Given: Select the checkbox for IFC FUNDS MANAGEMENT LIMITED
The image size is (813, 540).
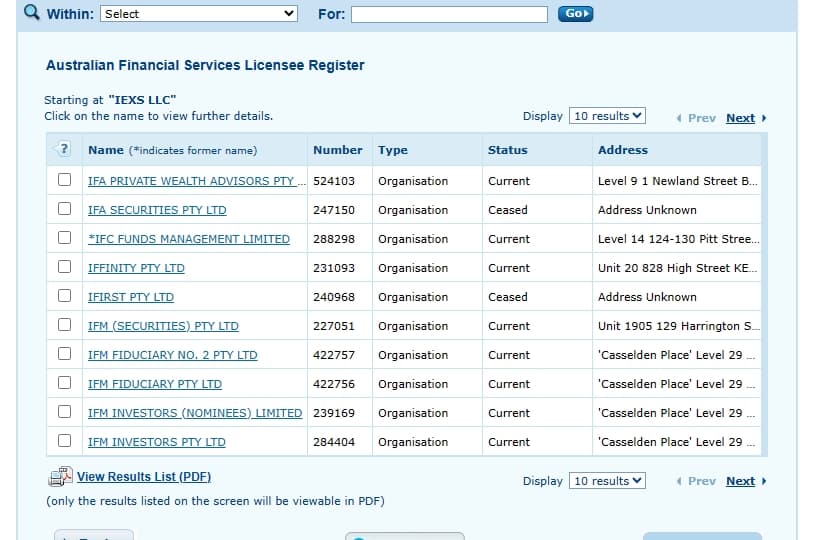Looking at the screenshot, I should pyautogui.click(x=64, y=238).
